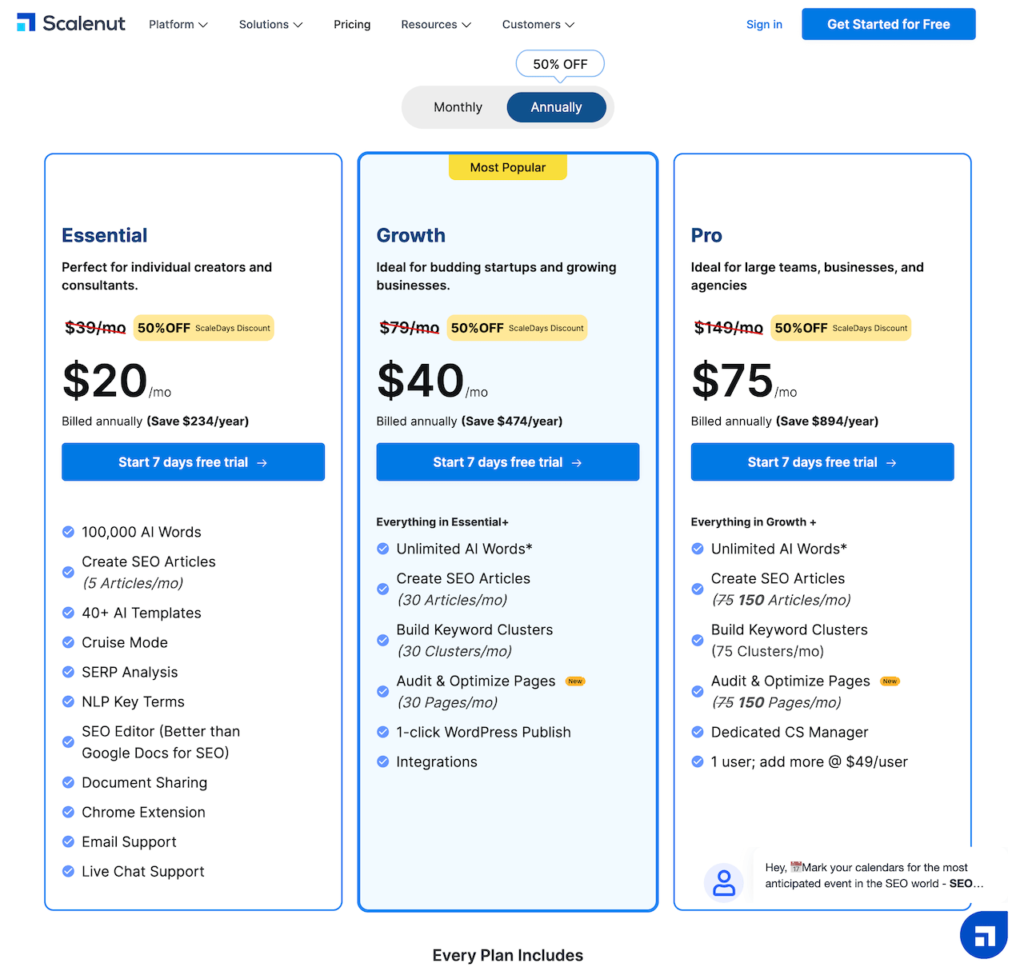Click 'Save $234/year' text

(x=198, y=421)
